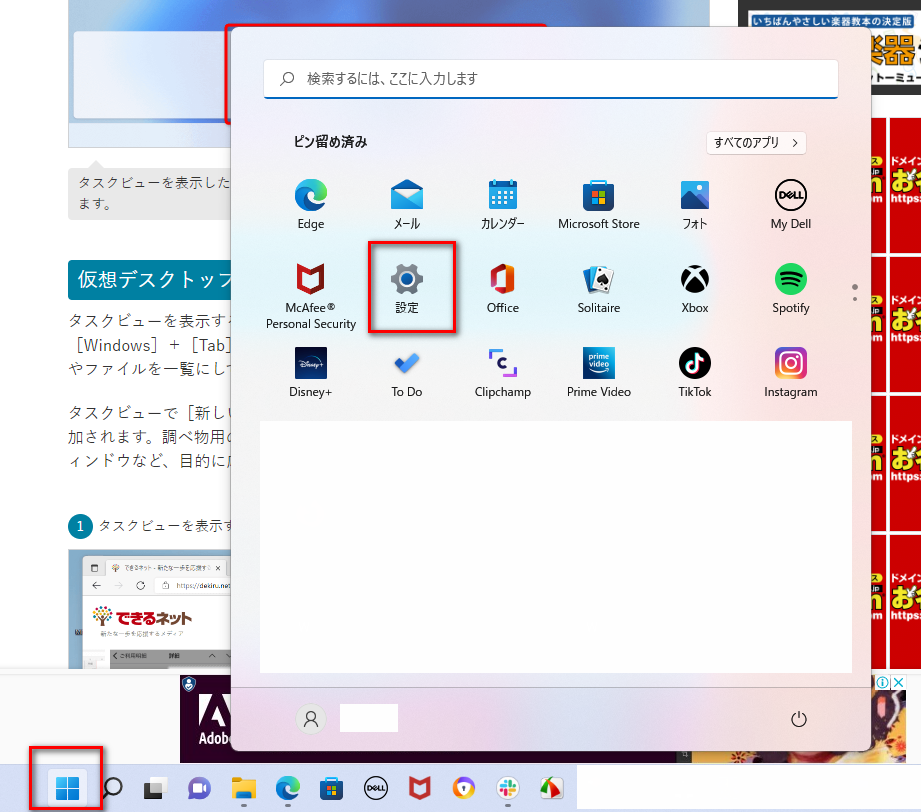Click the Adobe advertisement banner
Image resolution: width=921 pixels, height=812 pixels.
click(x=205, y=719)
